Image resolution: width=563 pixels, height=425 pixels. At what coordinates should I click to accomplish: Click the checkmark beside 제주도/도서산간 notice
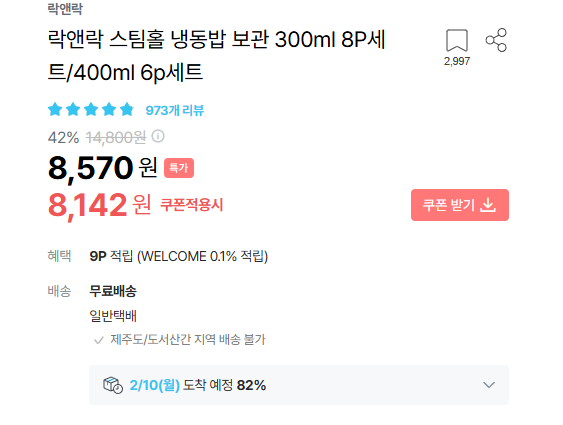tap(98, 340)
